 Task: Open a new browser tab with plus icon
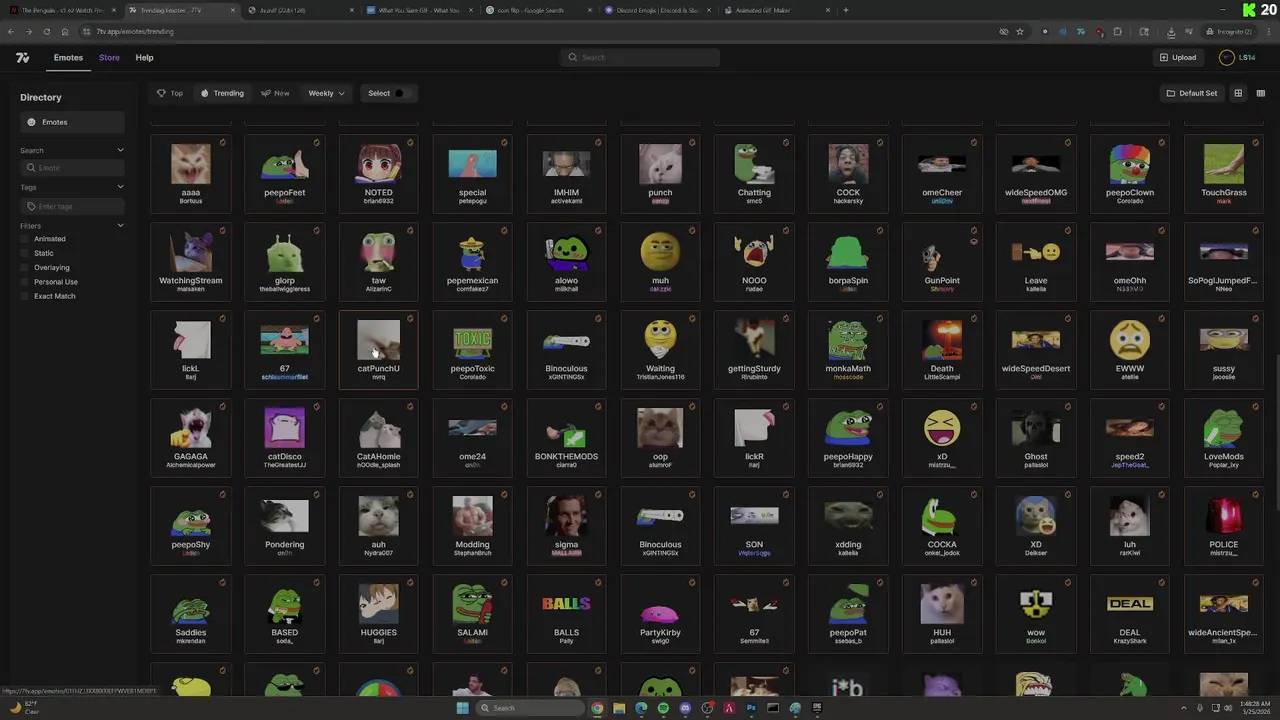(x=846, y=10)
